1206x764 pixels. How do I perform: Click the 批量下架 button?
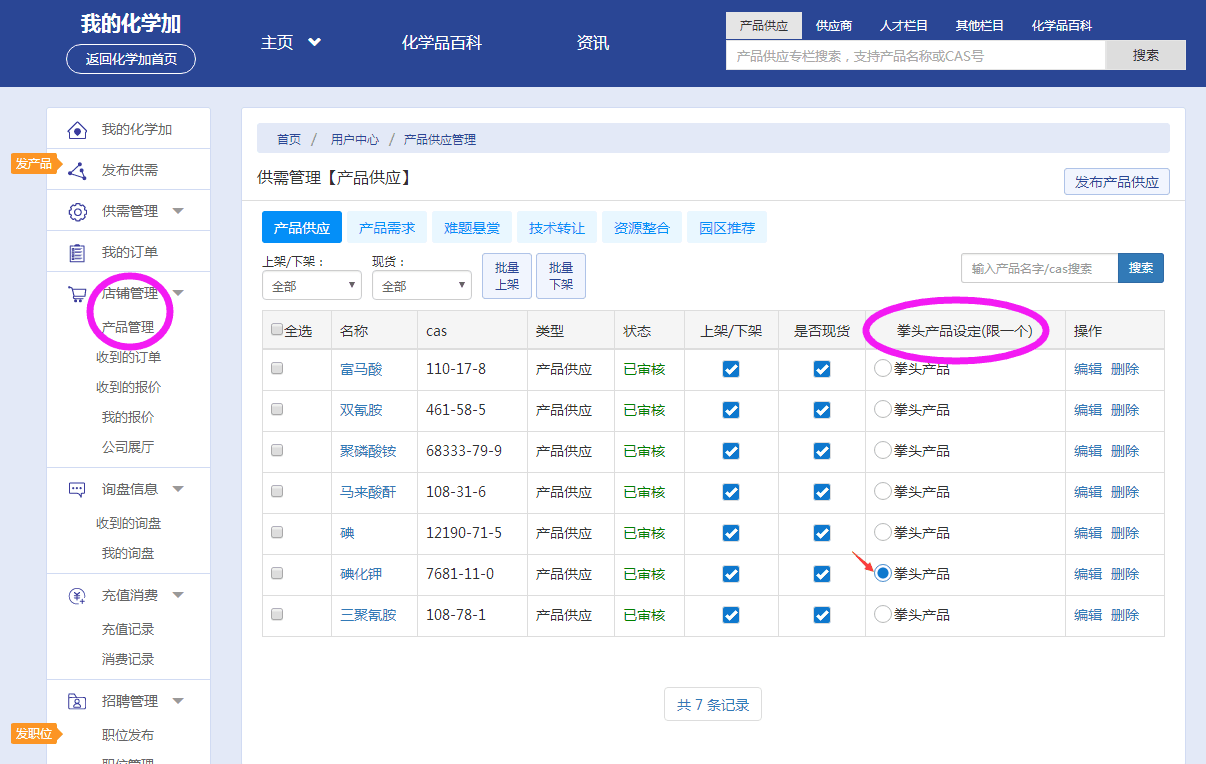point(561,276)
